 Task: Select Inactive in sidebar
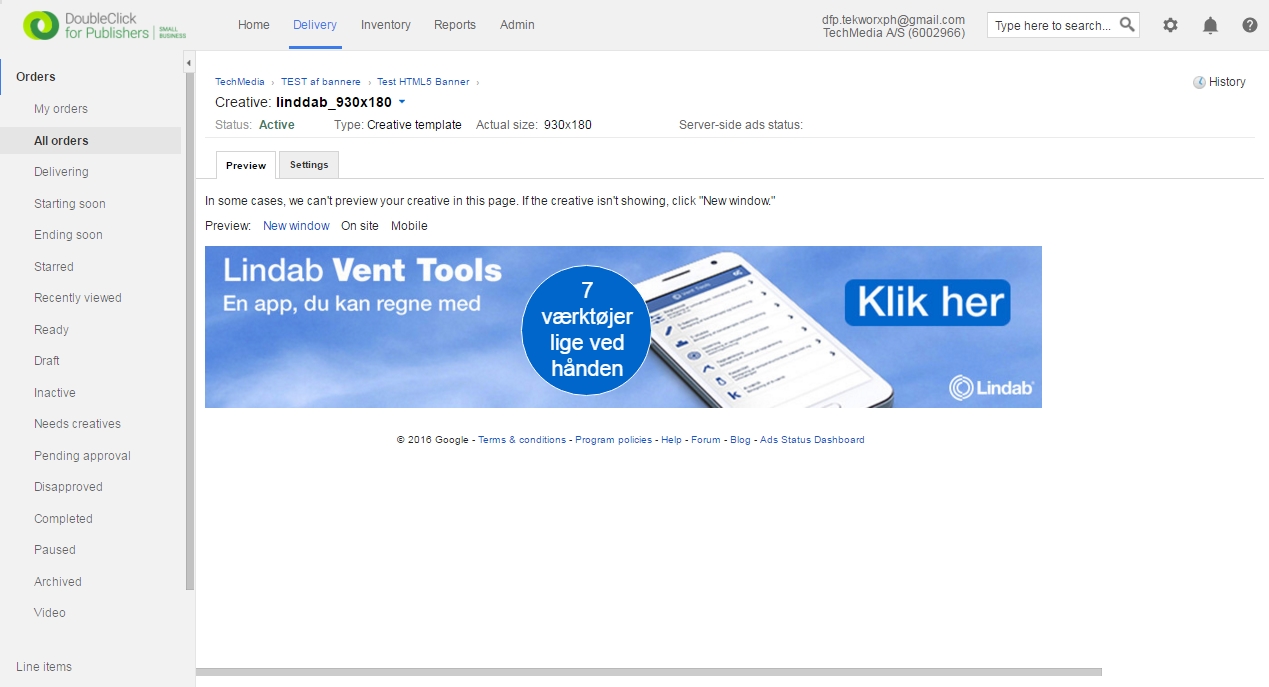55,393
